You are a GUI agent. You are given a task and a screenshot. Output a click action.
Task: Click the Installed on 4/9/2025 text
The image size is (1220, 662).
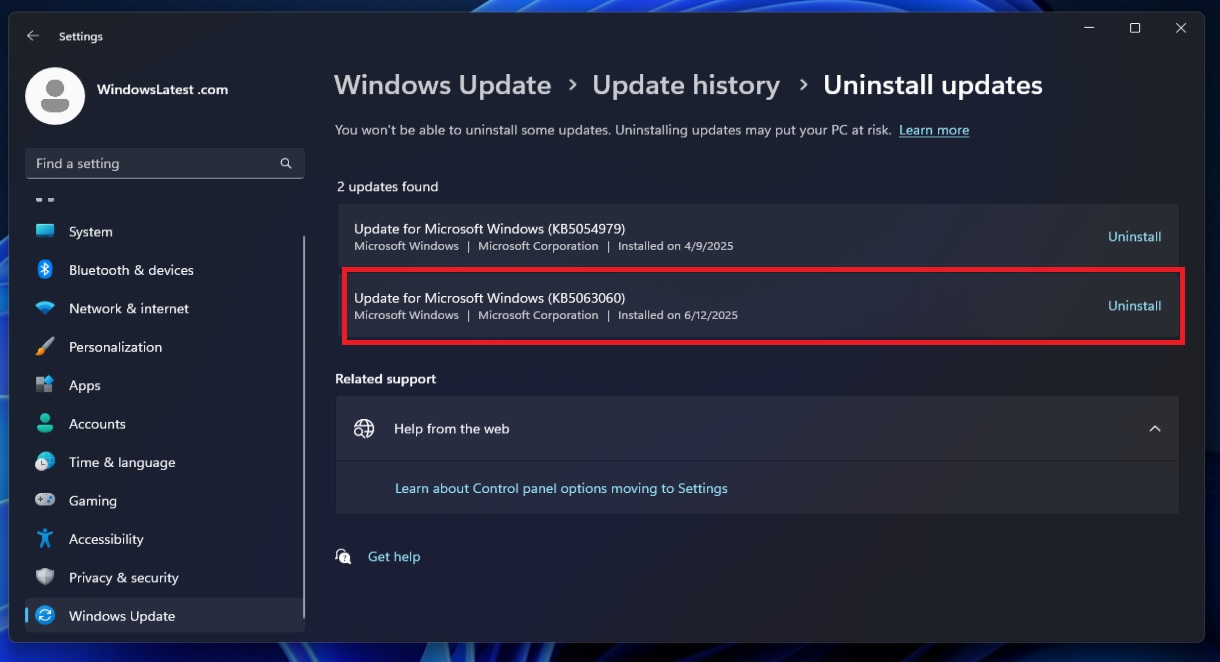[x=675, y=246]
